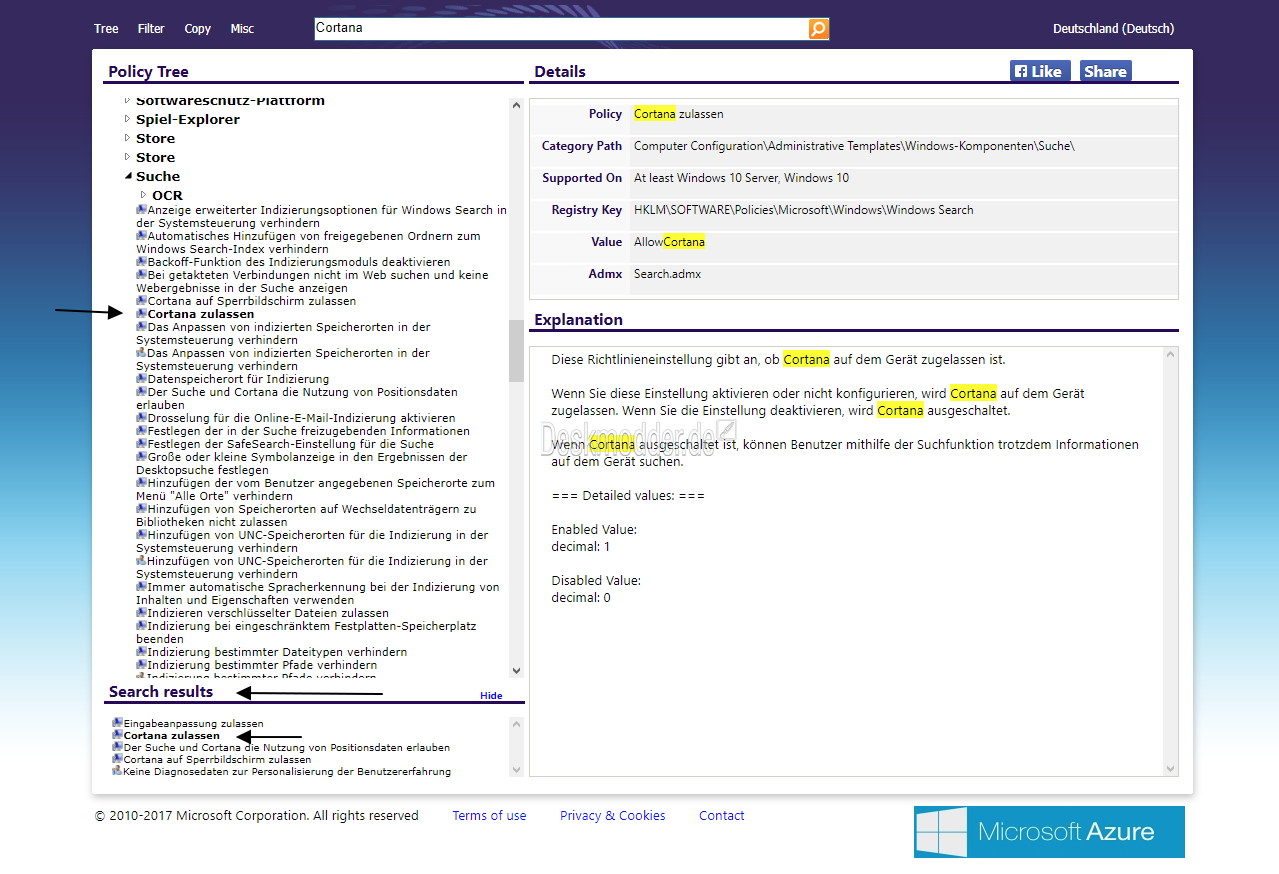This screenshot has height=874, width=1279.
Task: Click policy icon beside Festlegen der SafeSearch-Einstellung
Action: [x=141, y=444]
